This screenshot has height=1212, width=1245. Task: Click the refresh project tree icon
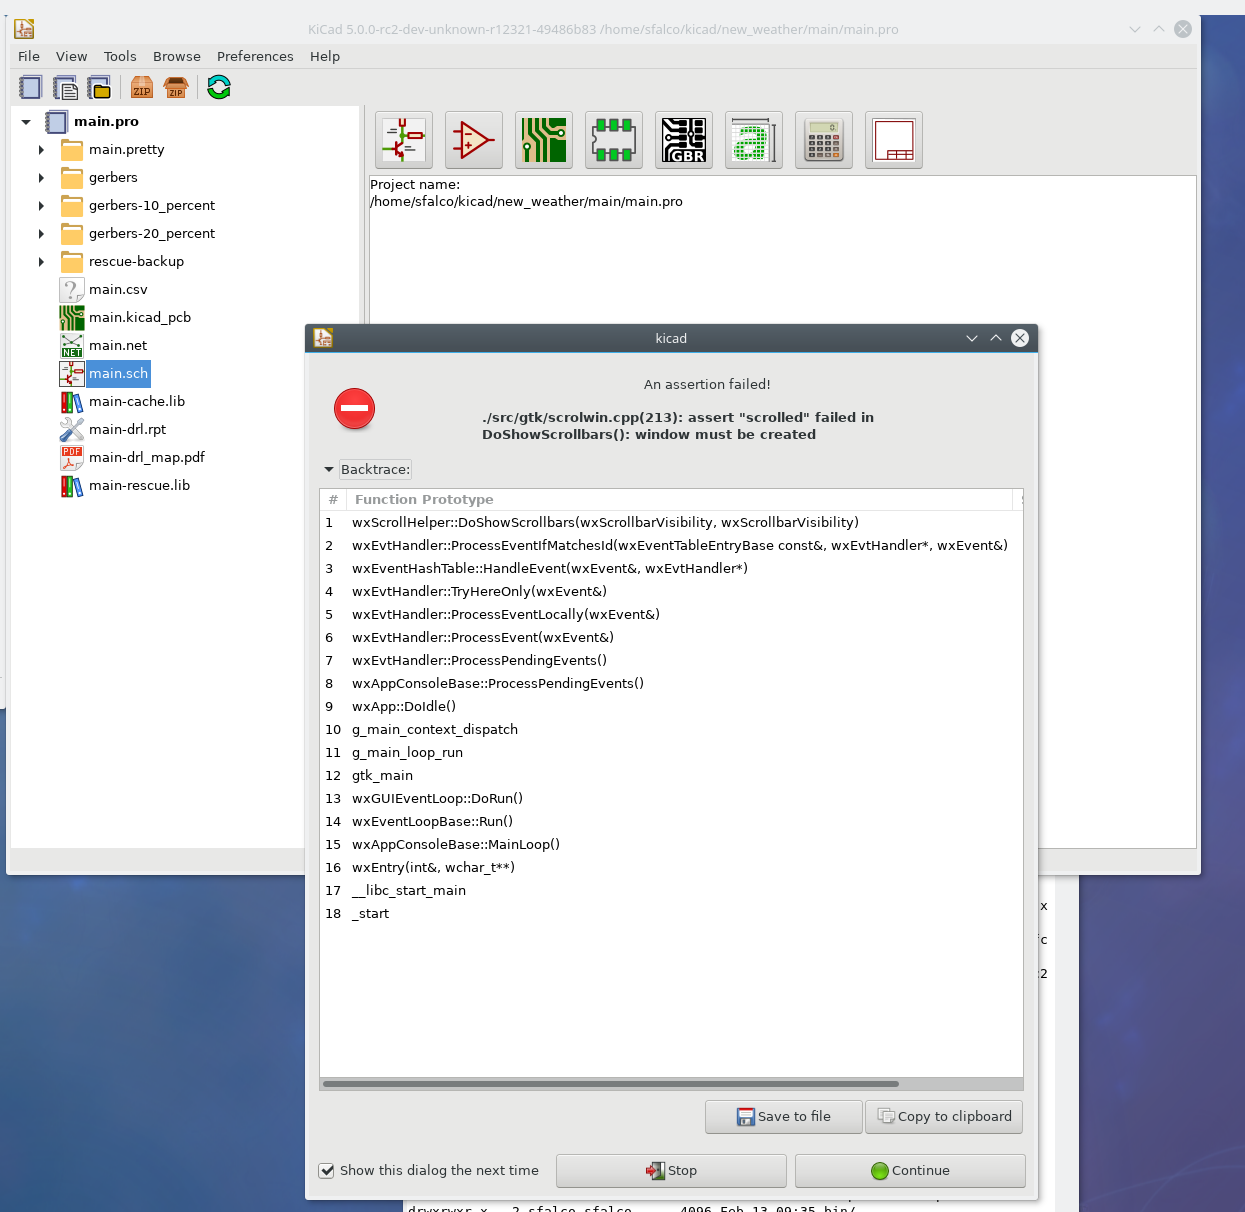219,88
